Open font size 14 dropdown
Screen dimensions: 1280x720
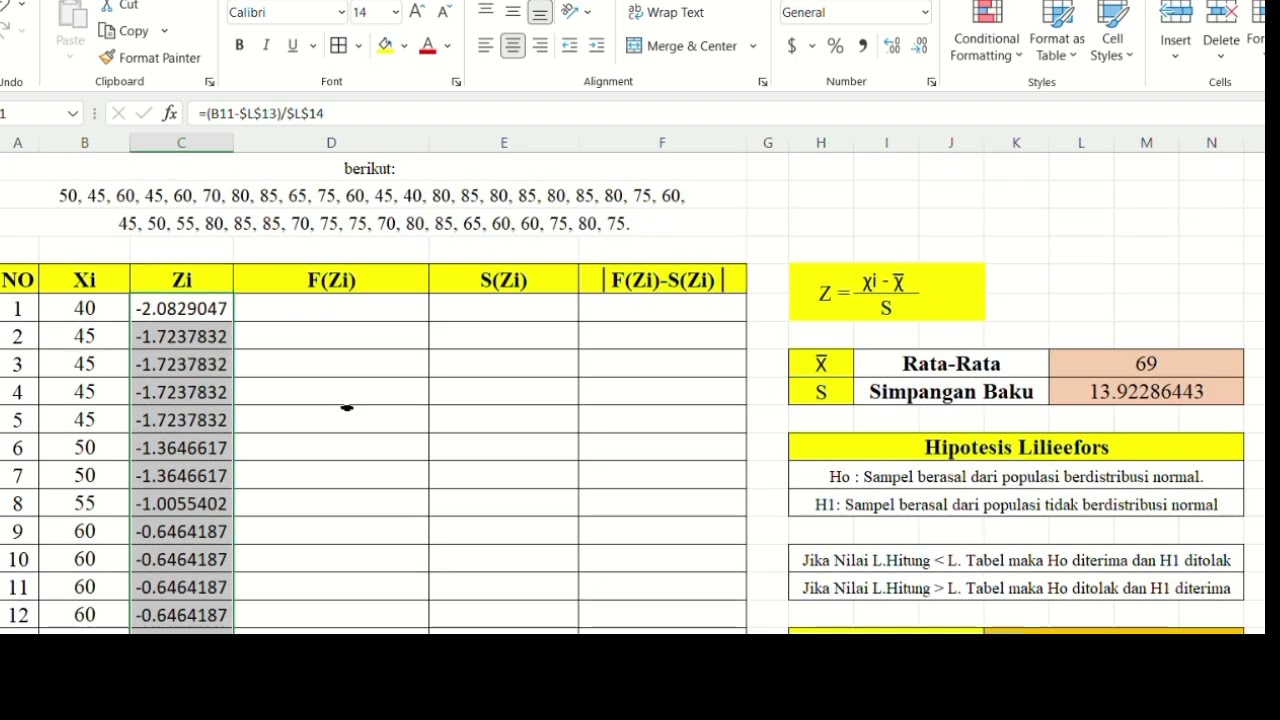(x=395, y=13)
